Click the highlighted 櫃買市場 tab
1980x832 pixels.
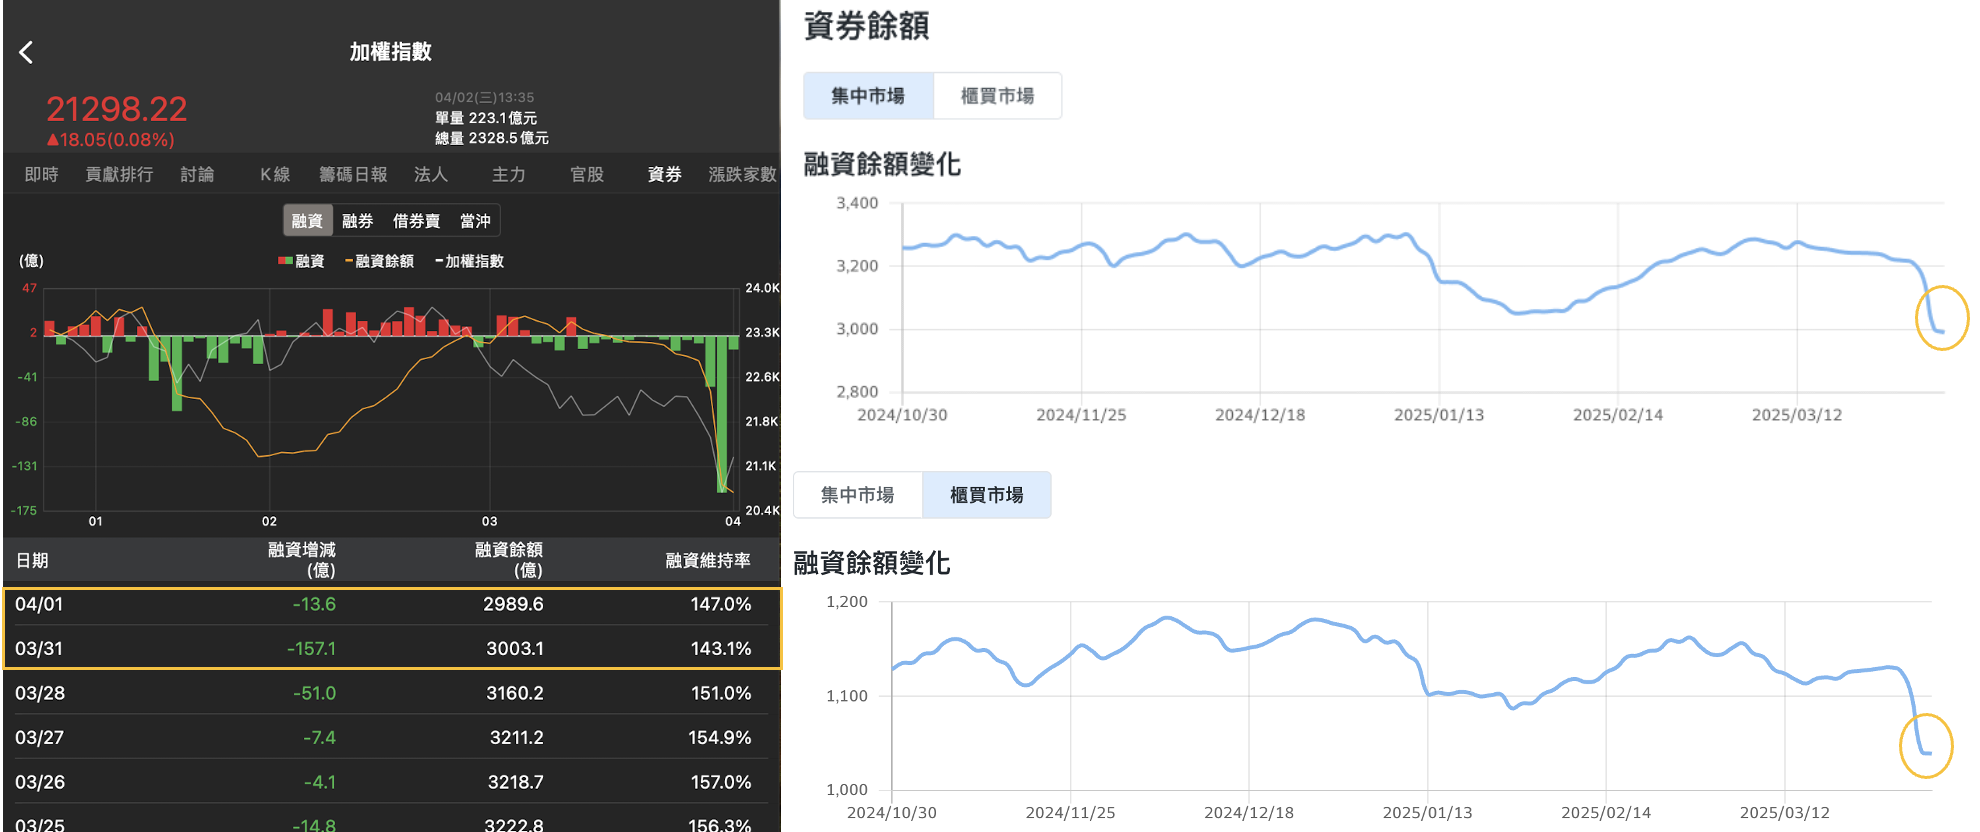click(x=986, y=495)
